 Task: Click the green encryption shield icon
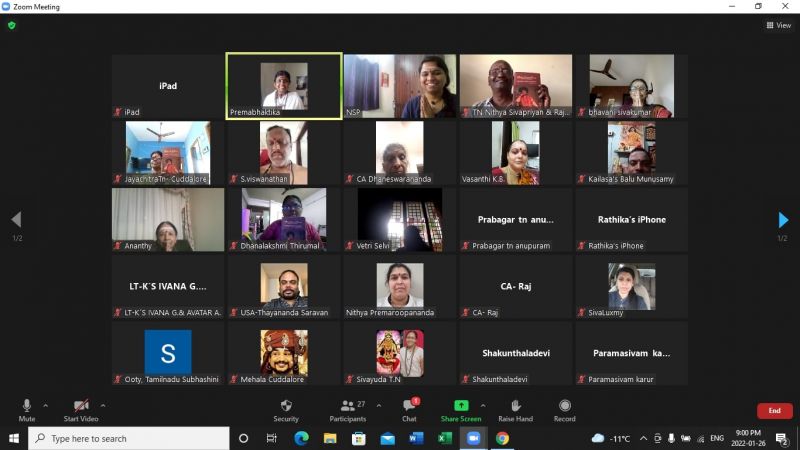click(12, 25)
